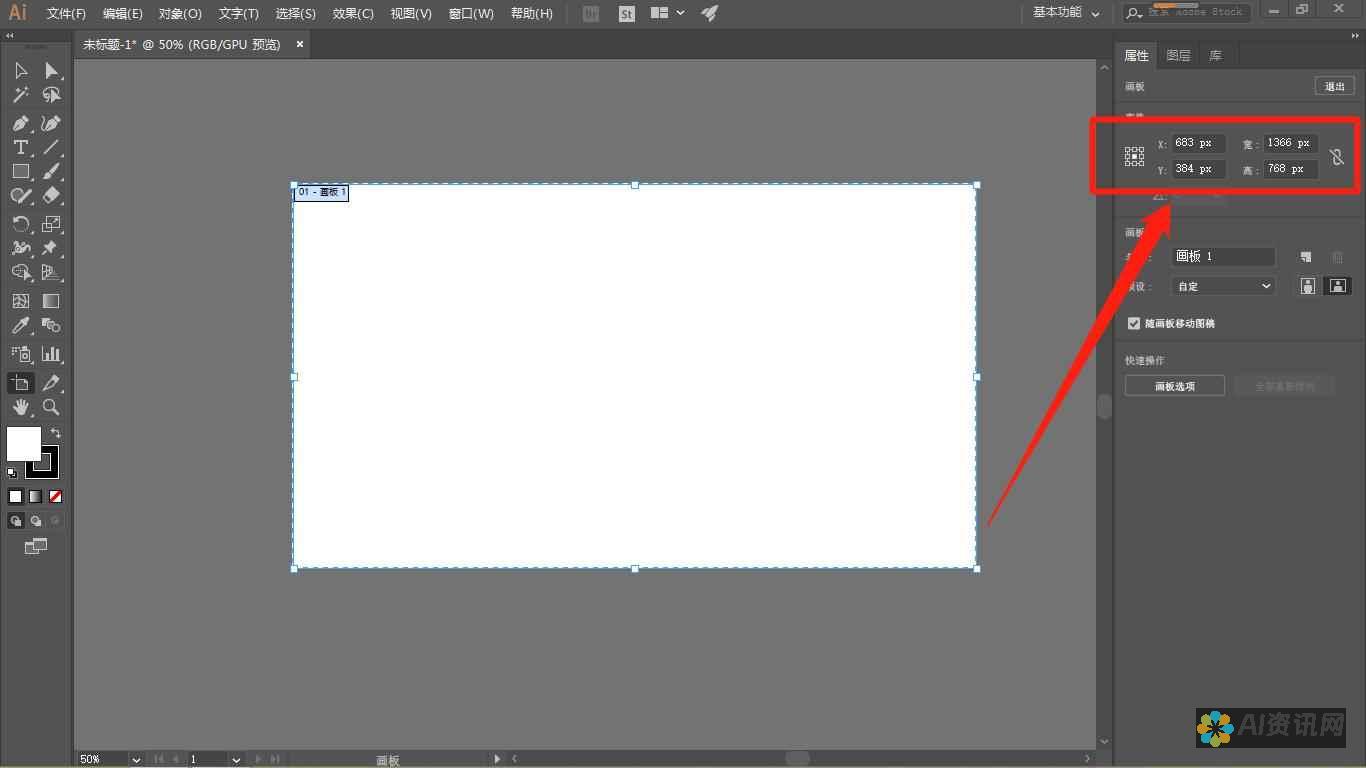Select the Type tool

coord(20,147)
